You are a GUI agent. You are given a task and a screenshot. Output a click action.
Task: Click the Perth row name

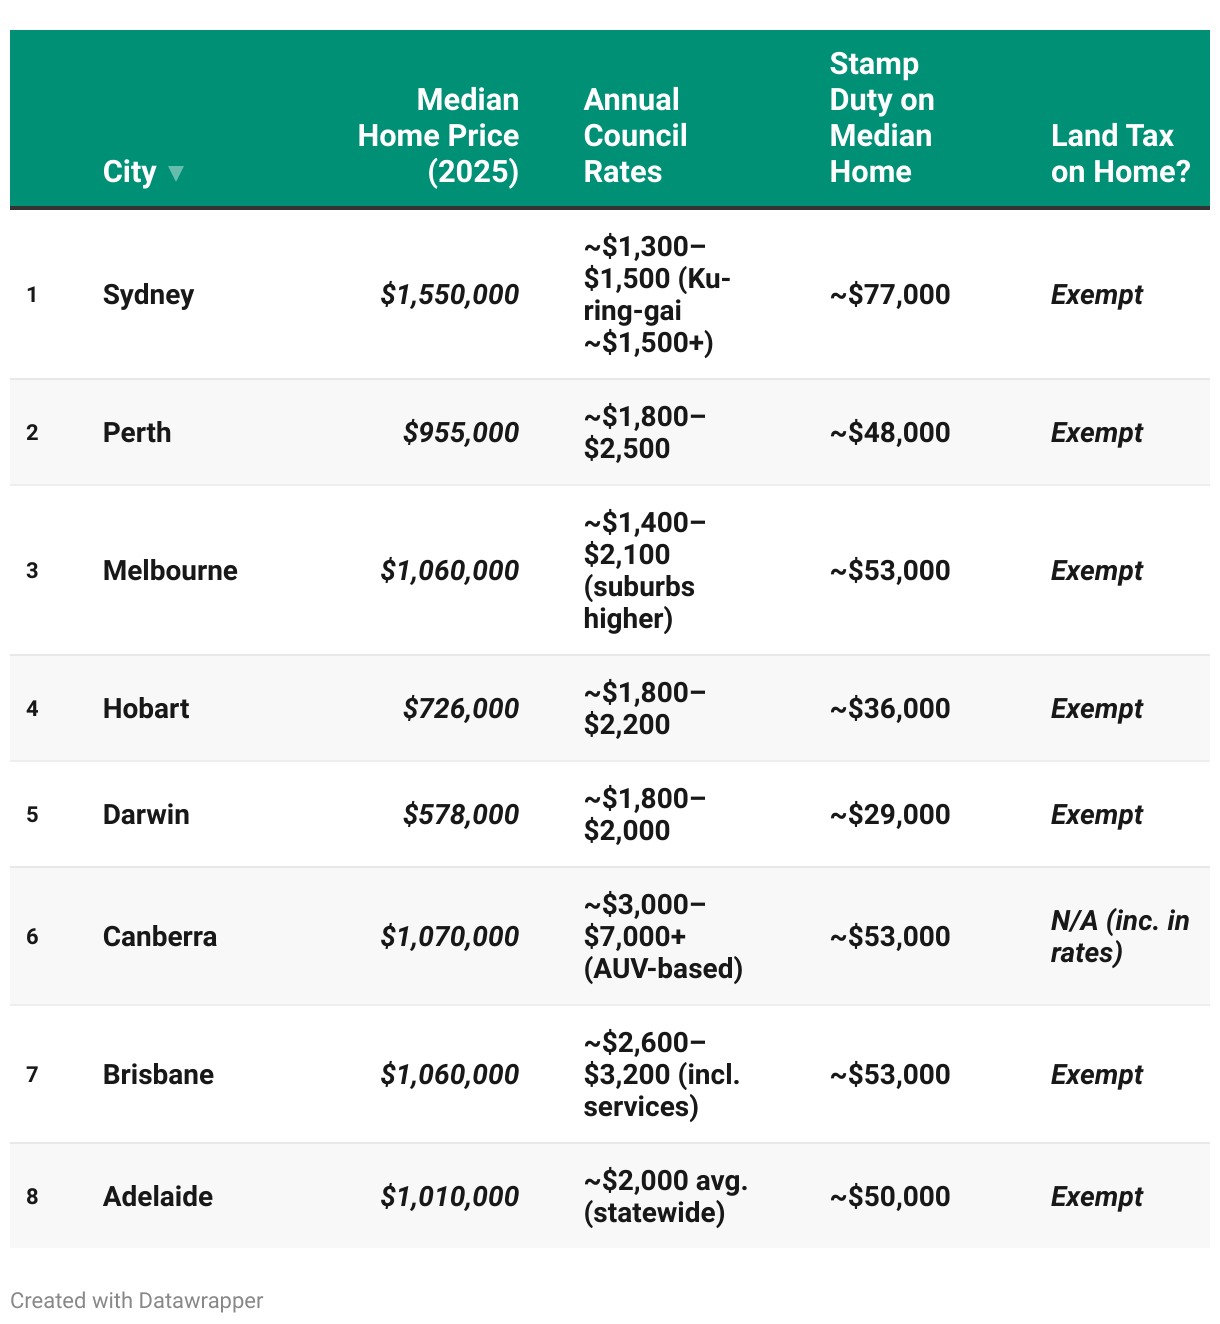tap(137, 432)
